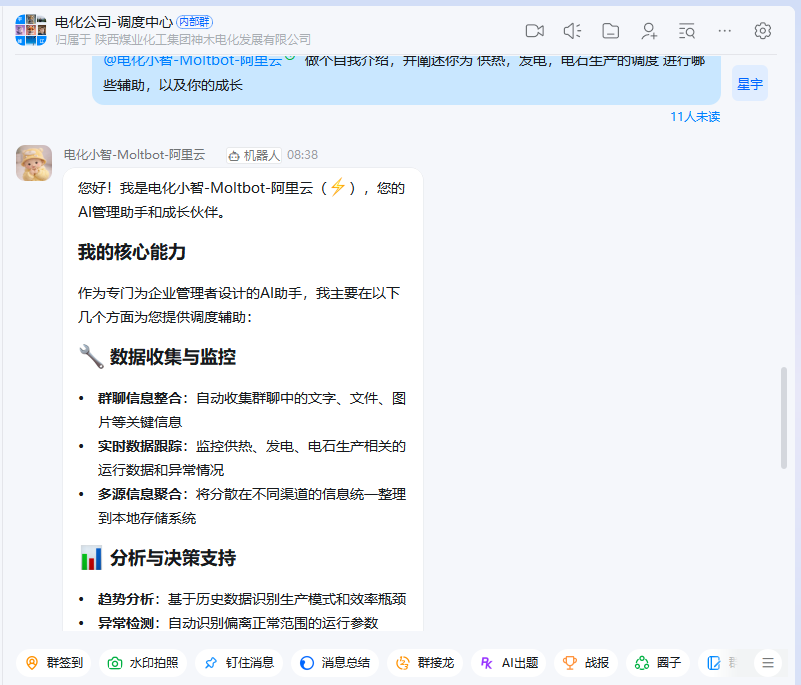Screen dimensions: 801x685
Task: Expand the partially hidden last toolbar item
Action: (x=719, y=662)
